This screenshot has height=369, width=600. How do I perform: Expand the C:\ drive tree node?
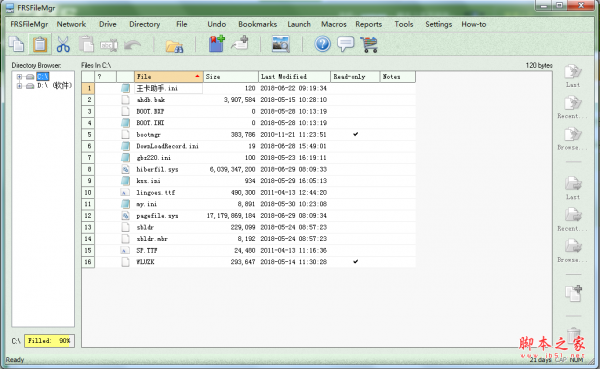(19, 77)
